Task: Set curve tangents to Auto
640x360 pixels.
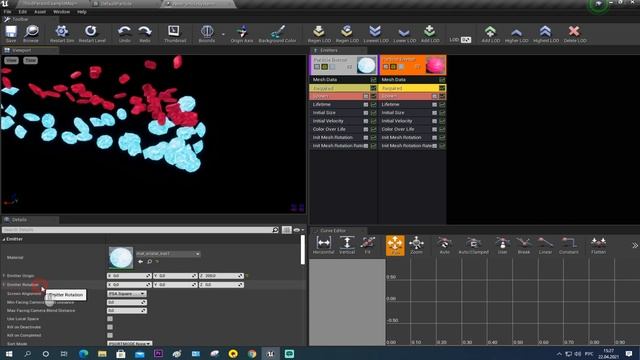Action: tap(444, 245)
